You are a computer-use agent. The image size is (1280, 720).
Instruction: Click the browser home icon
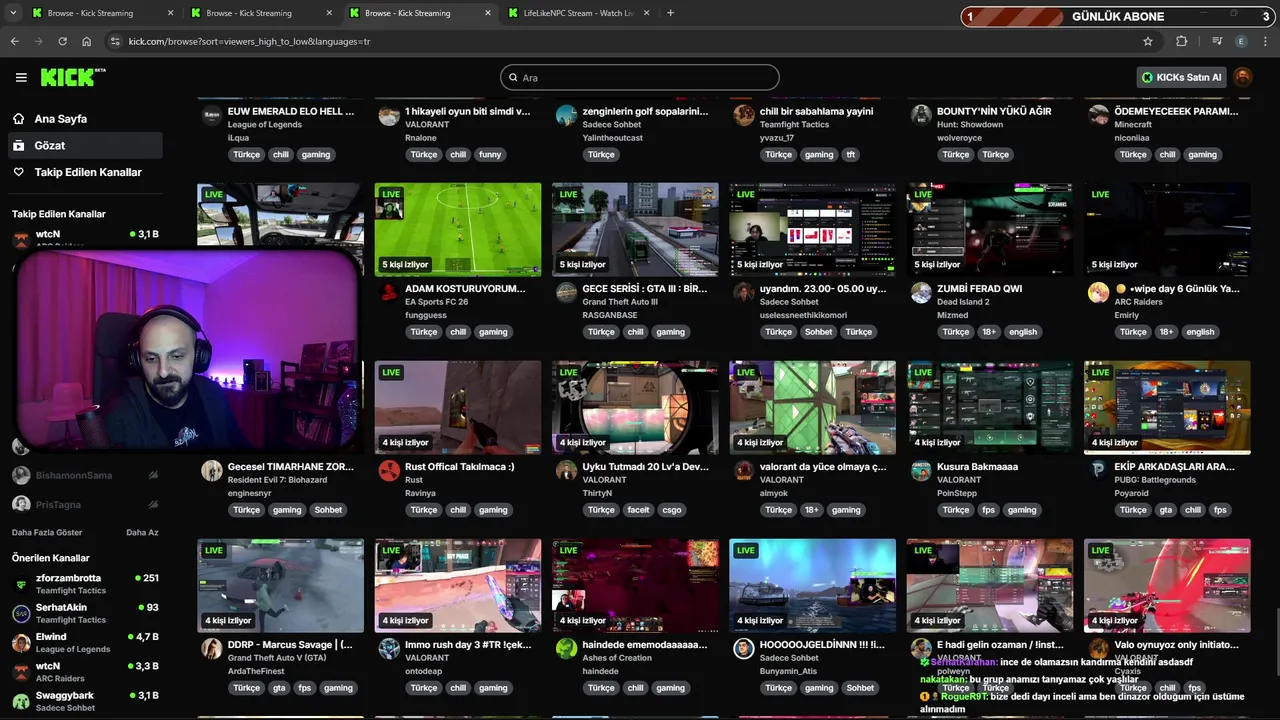[x=86, y=41]
